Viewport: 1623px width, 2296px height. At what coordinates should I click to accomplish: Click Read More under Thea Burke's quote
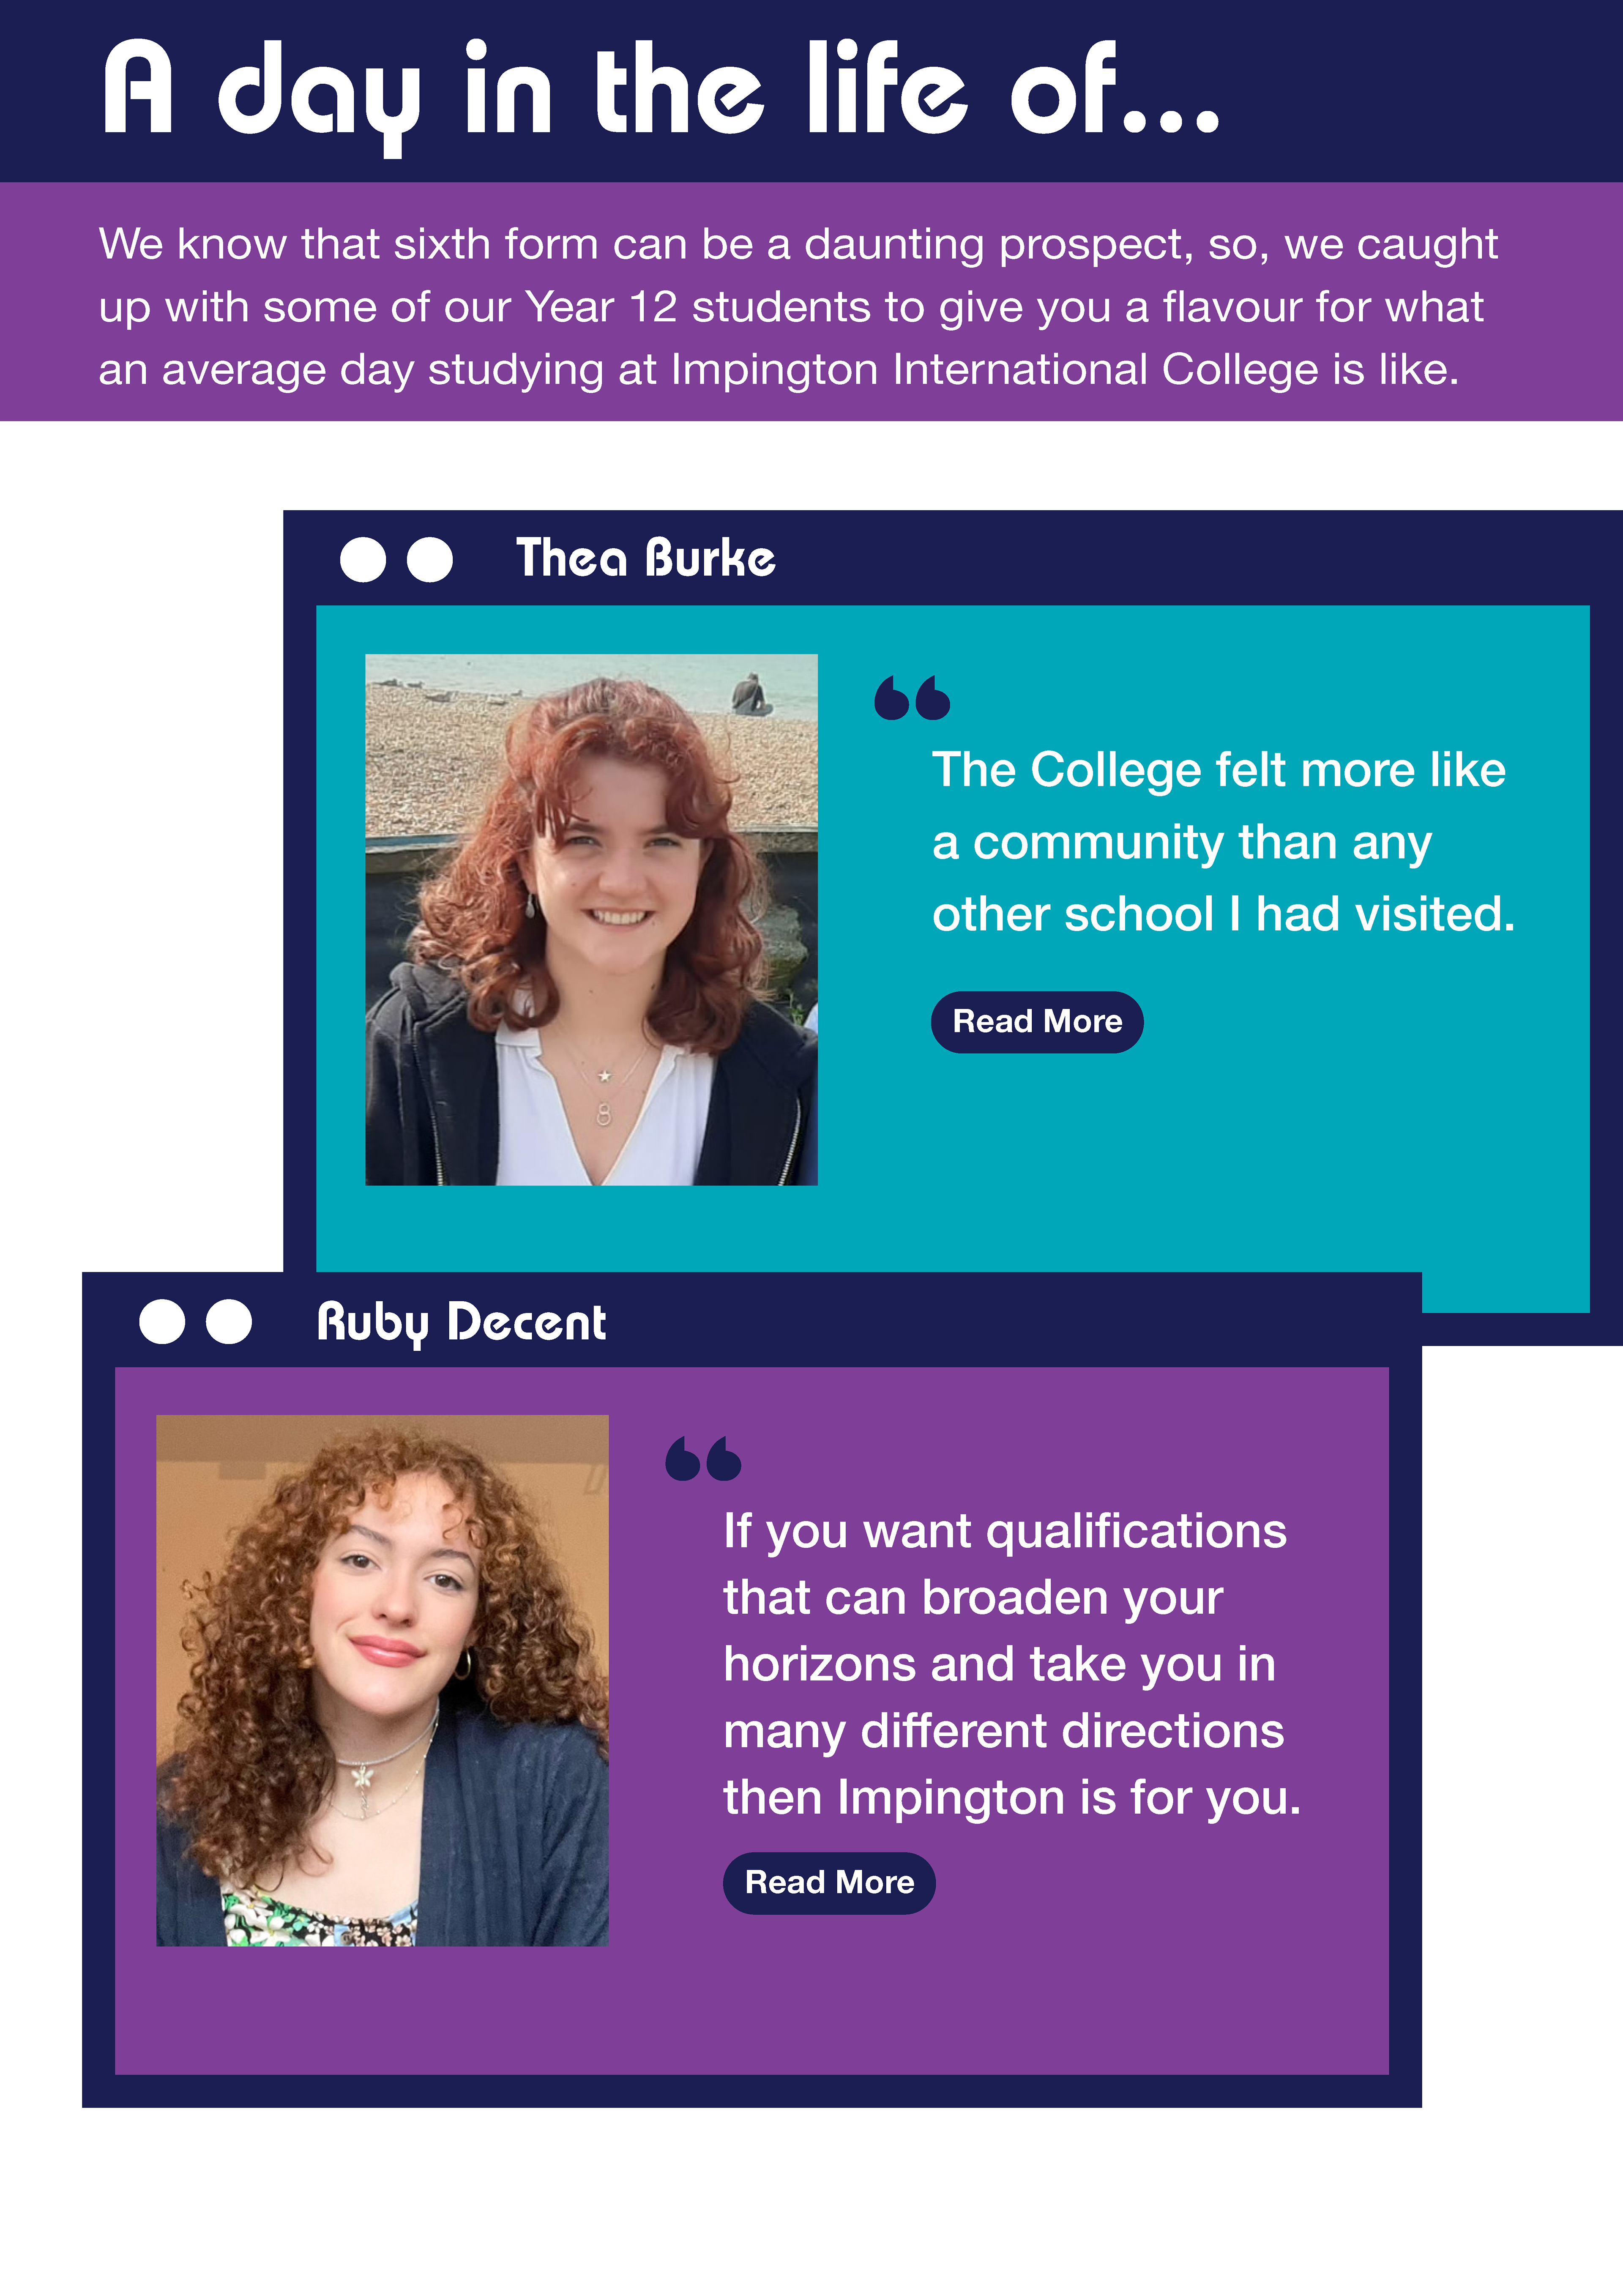point(1037,1022)
